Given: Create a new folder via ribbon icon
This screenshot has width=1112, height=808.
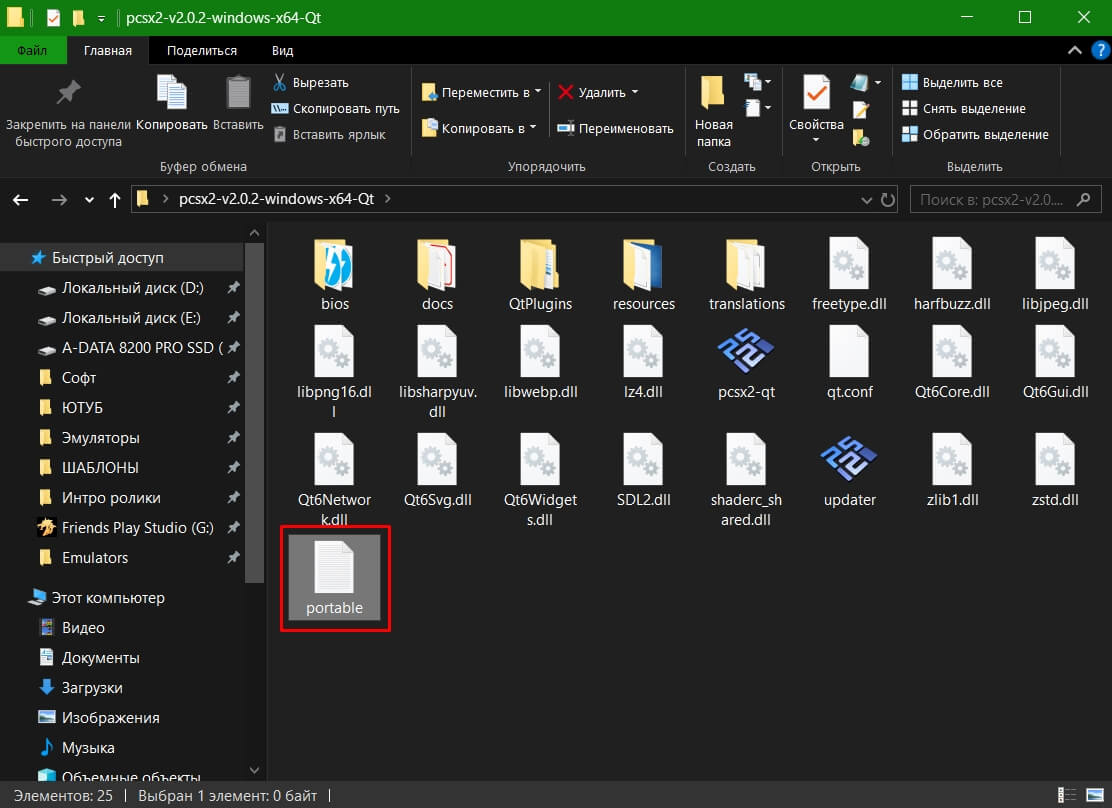Looking at the screenshot, I should click(713, 95).
